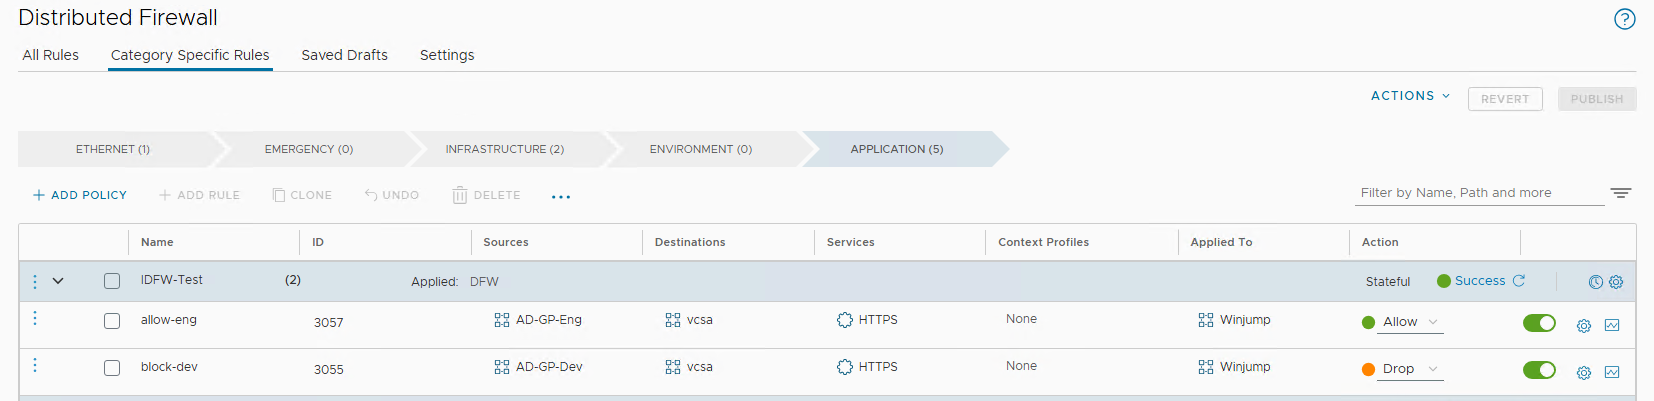Viewport: 1654px width, 401px height.
Task: Click the filter lines icon beside search
Action: [1620, 193]
